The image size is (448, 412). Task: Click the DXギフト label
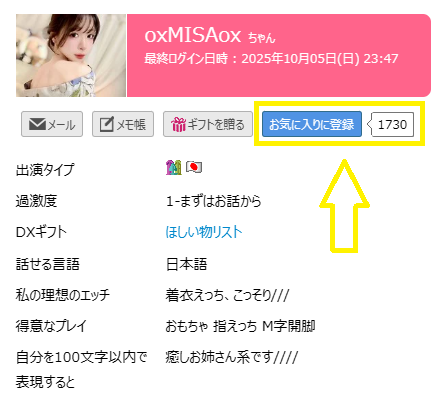pos(41,232)
